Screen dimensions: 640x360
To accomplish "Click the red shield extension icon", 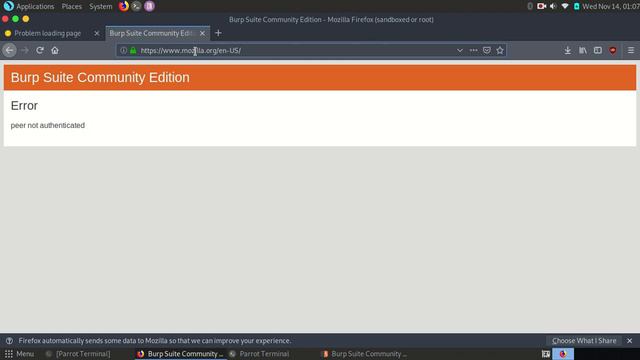I will (x=613, y=50).
